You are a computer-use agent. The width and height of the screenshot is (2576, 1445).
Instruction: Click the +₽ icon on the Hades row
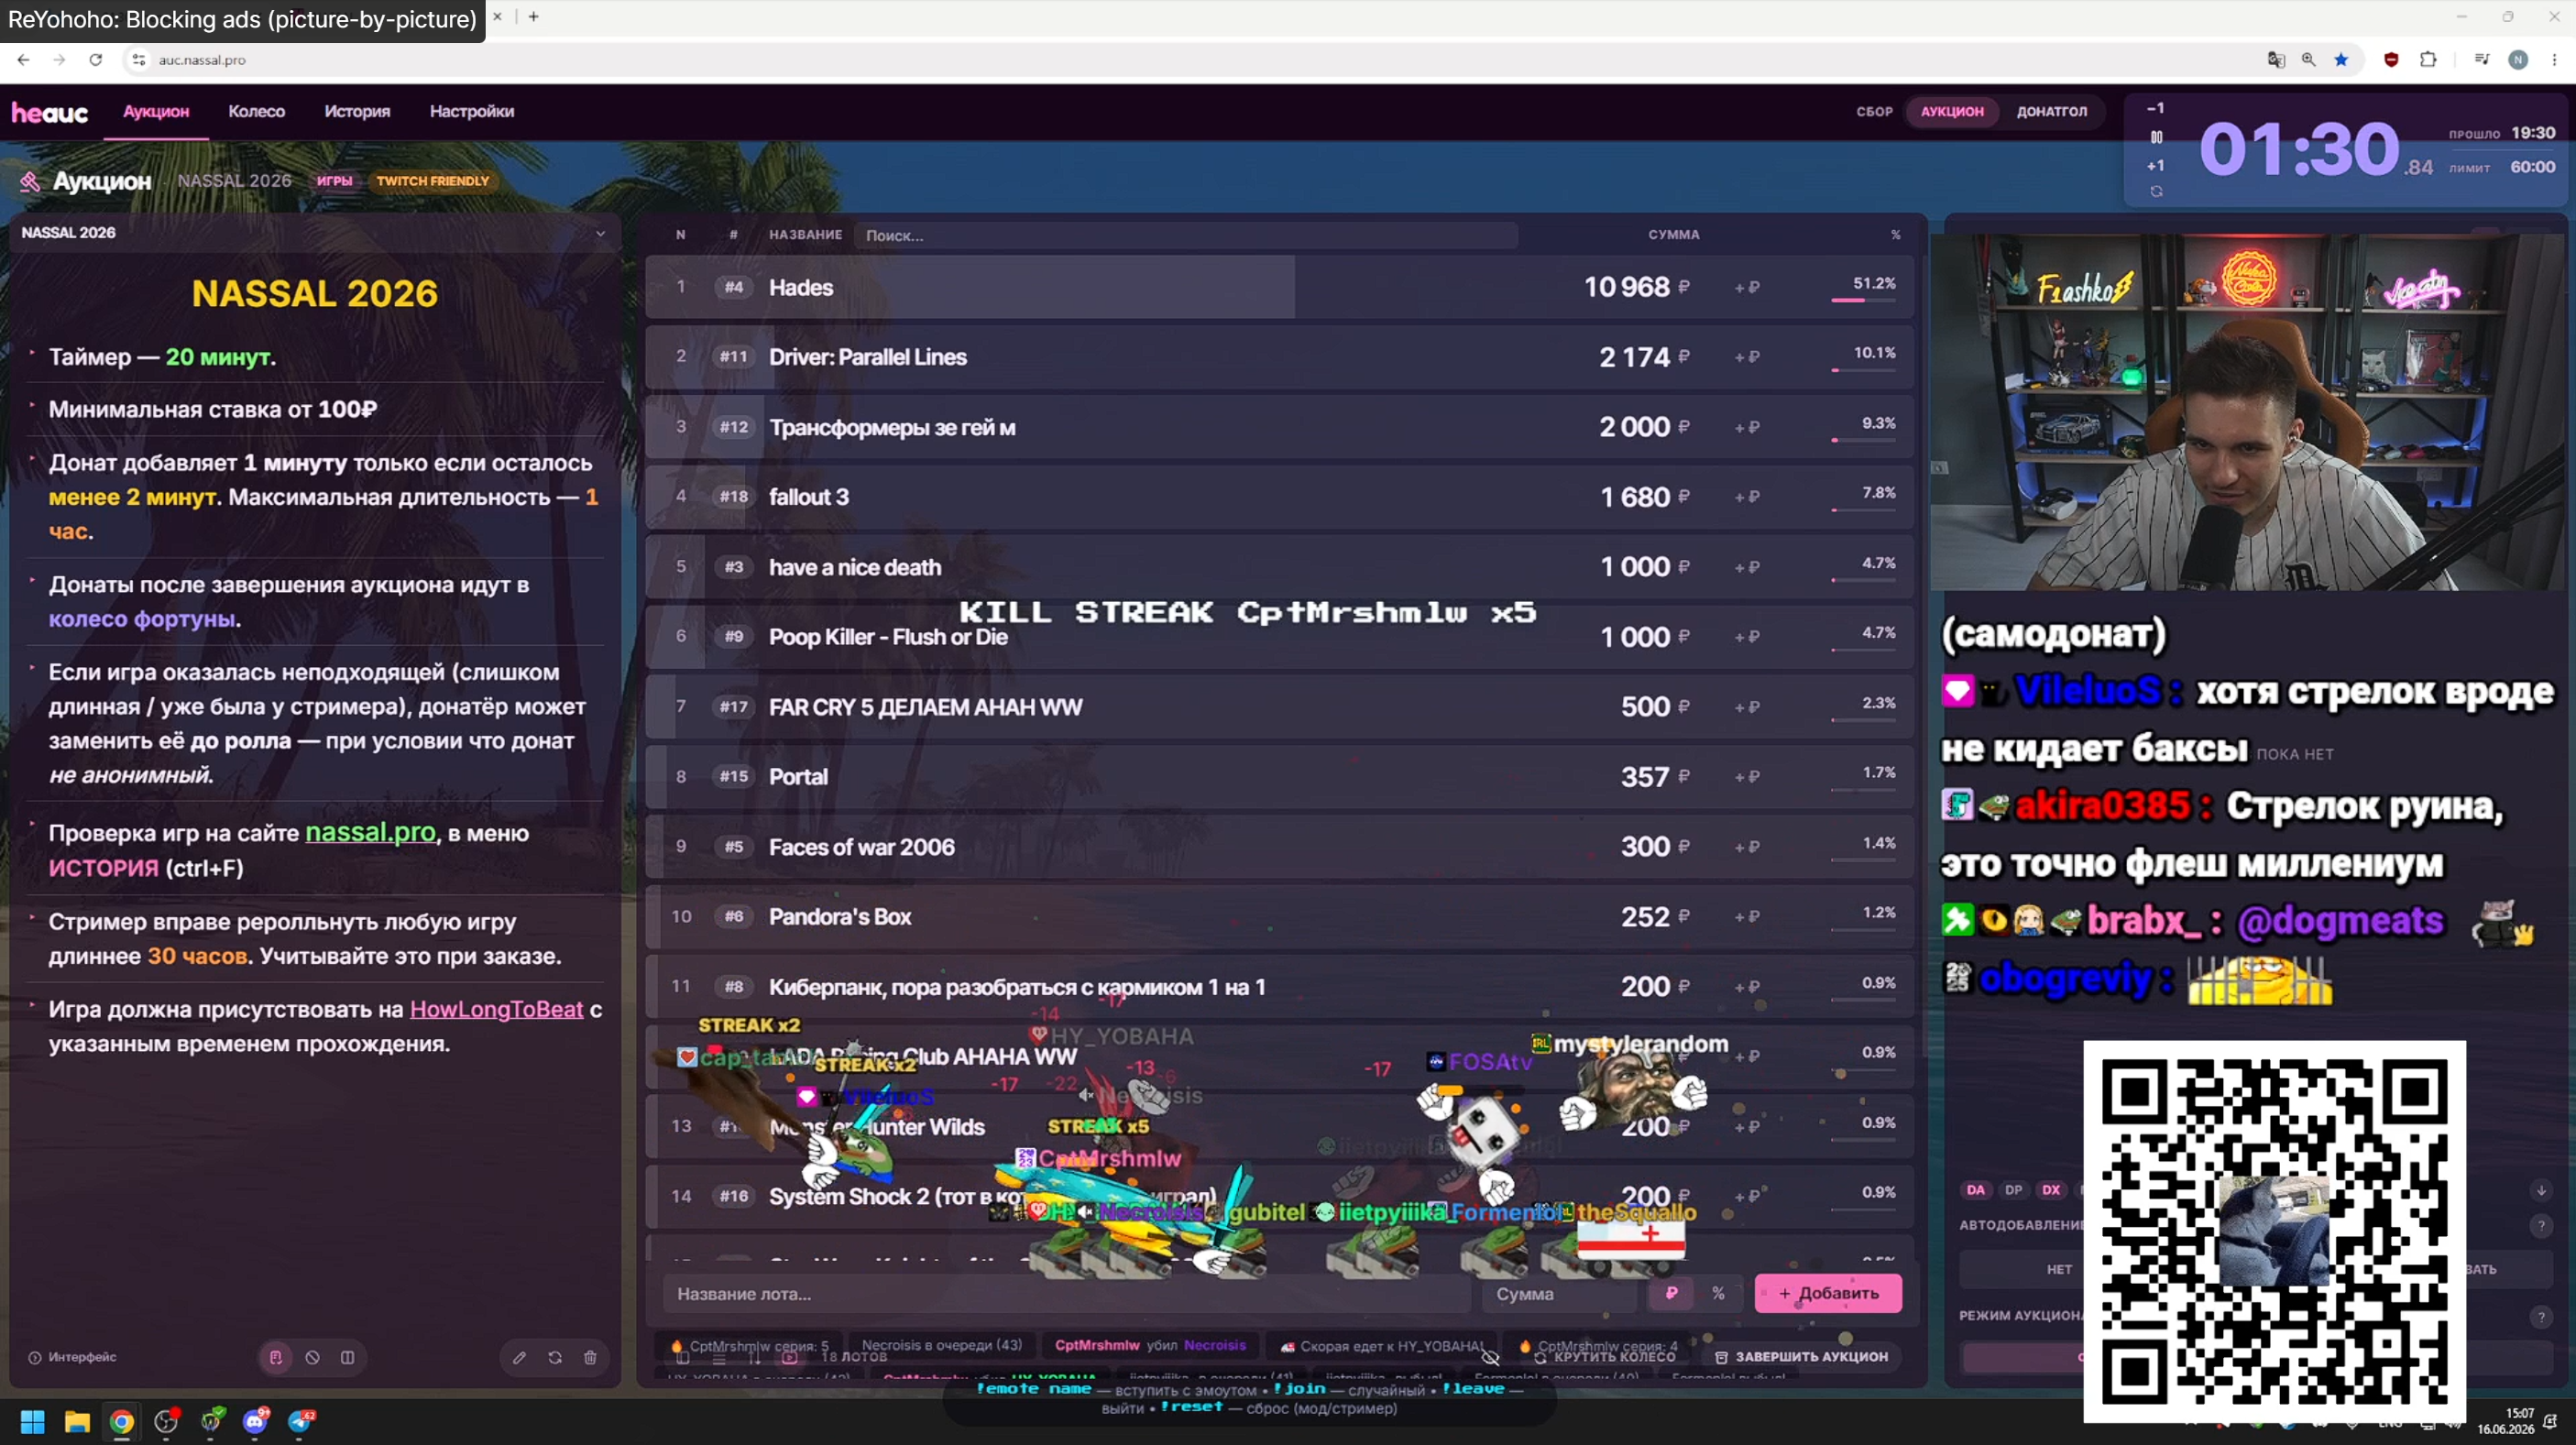(x=1747, y=288)
